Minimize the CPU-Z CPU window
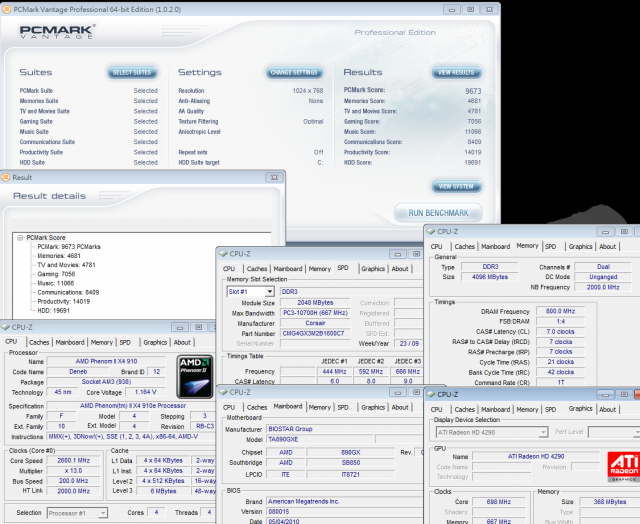The height and width of the screenshot is (524, 640). 180,327
